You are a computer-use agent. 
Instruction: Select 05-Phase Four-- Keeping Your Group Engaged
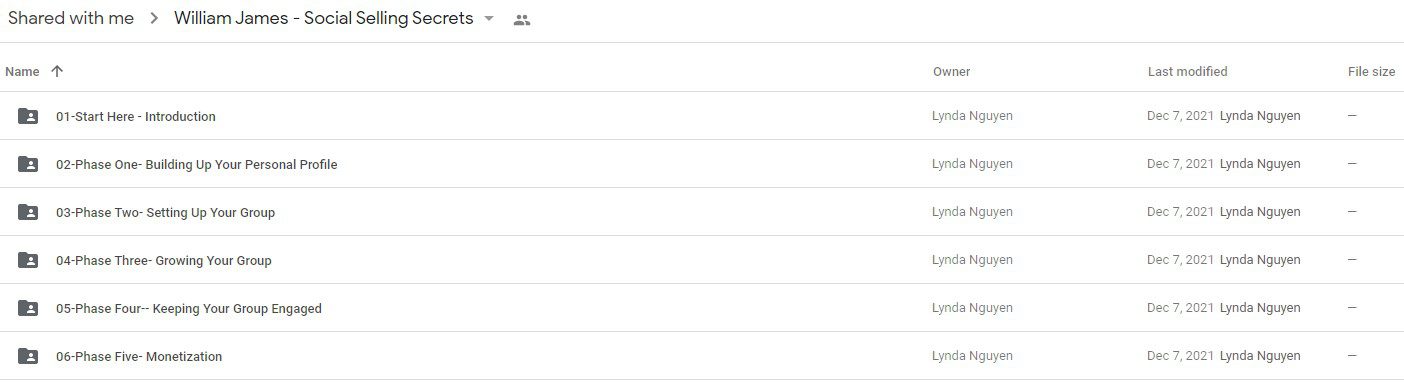(702, 308)
